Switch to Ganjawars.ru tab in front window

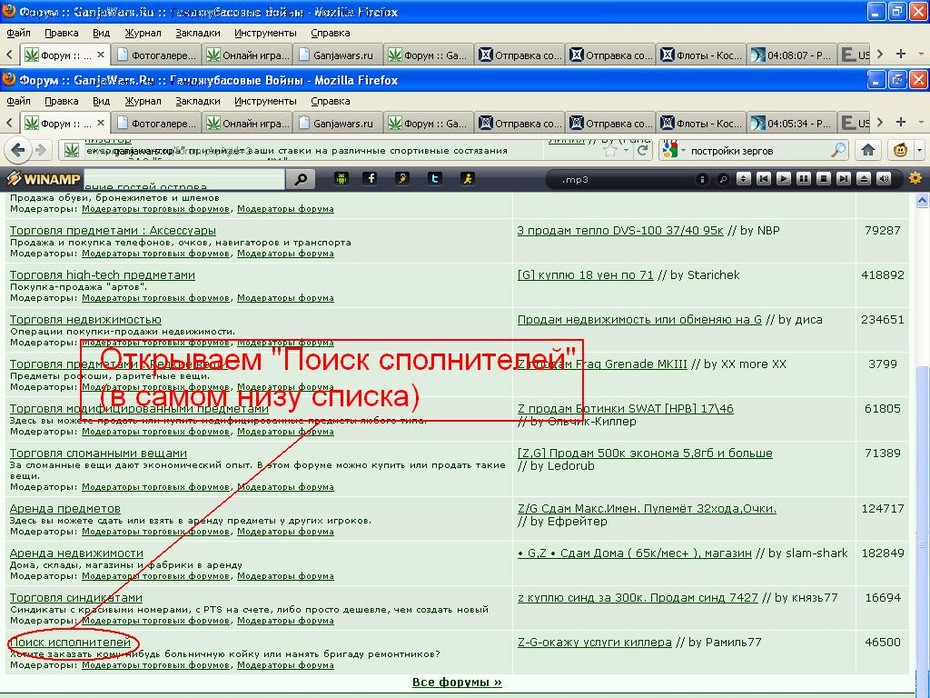337,123
